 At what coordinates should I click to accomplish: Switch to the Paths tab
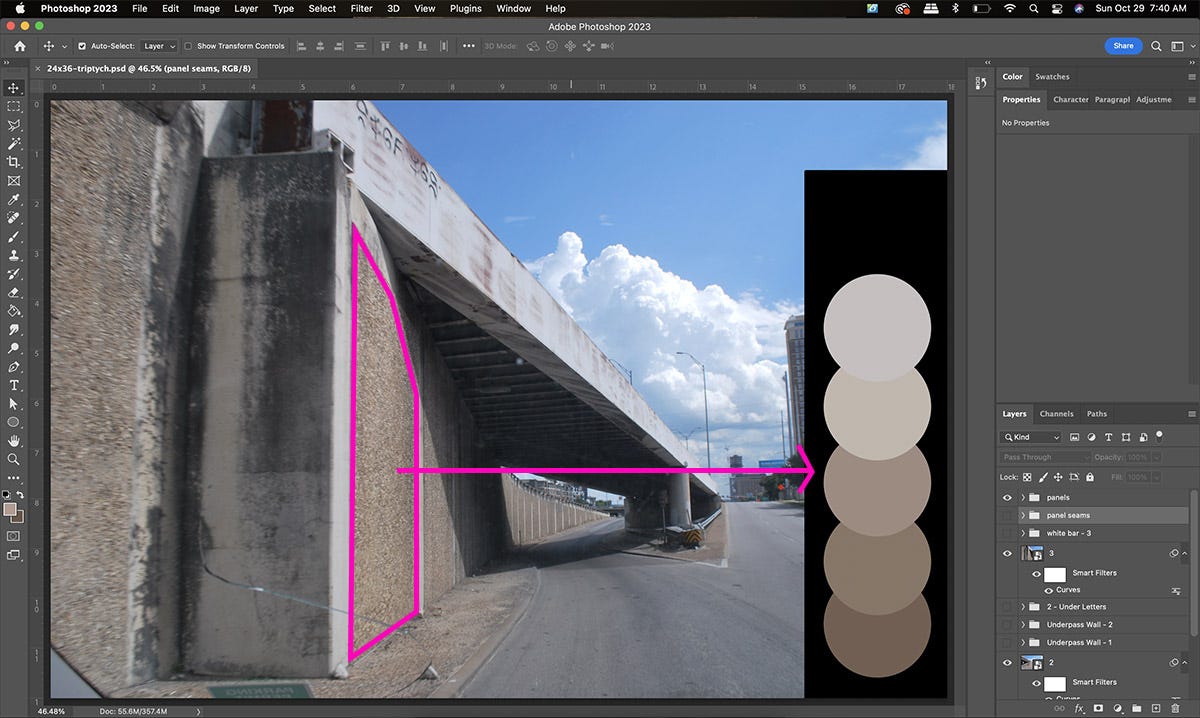pos(1097,413)
